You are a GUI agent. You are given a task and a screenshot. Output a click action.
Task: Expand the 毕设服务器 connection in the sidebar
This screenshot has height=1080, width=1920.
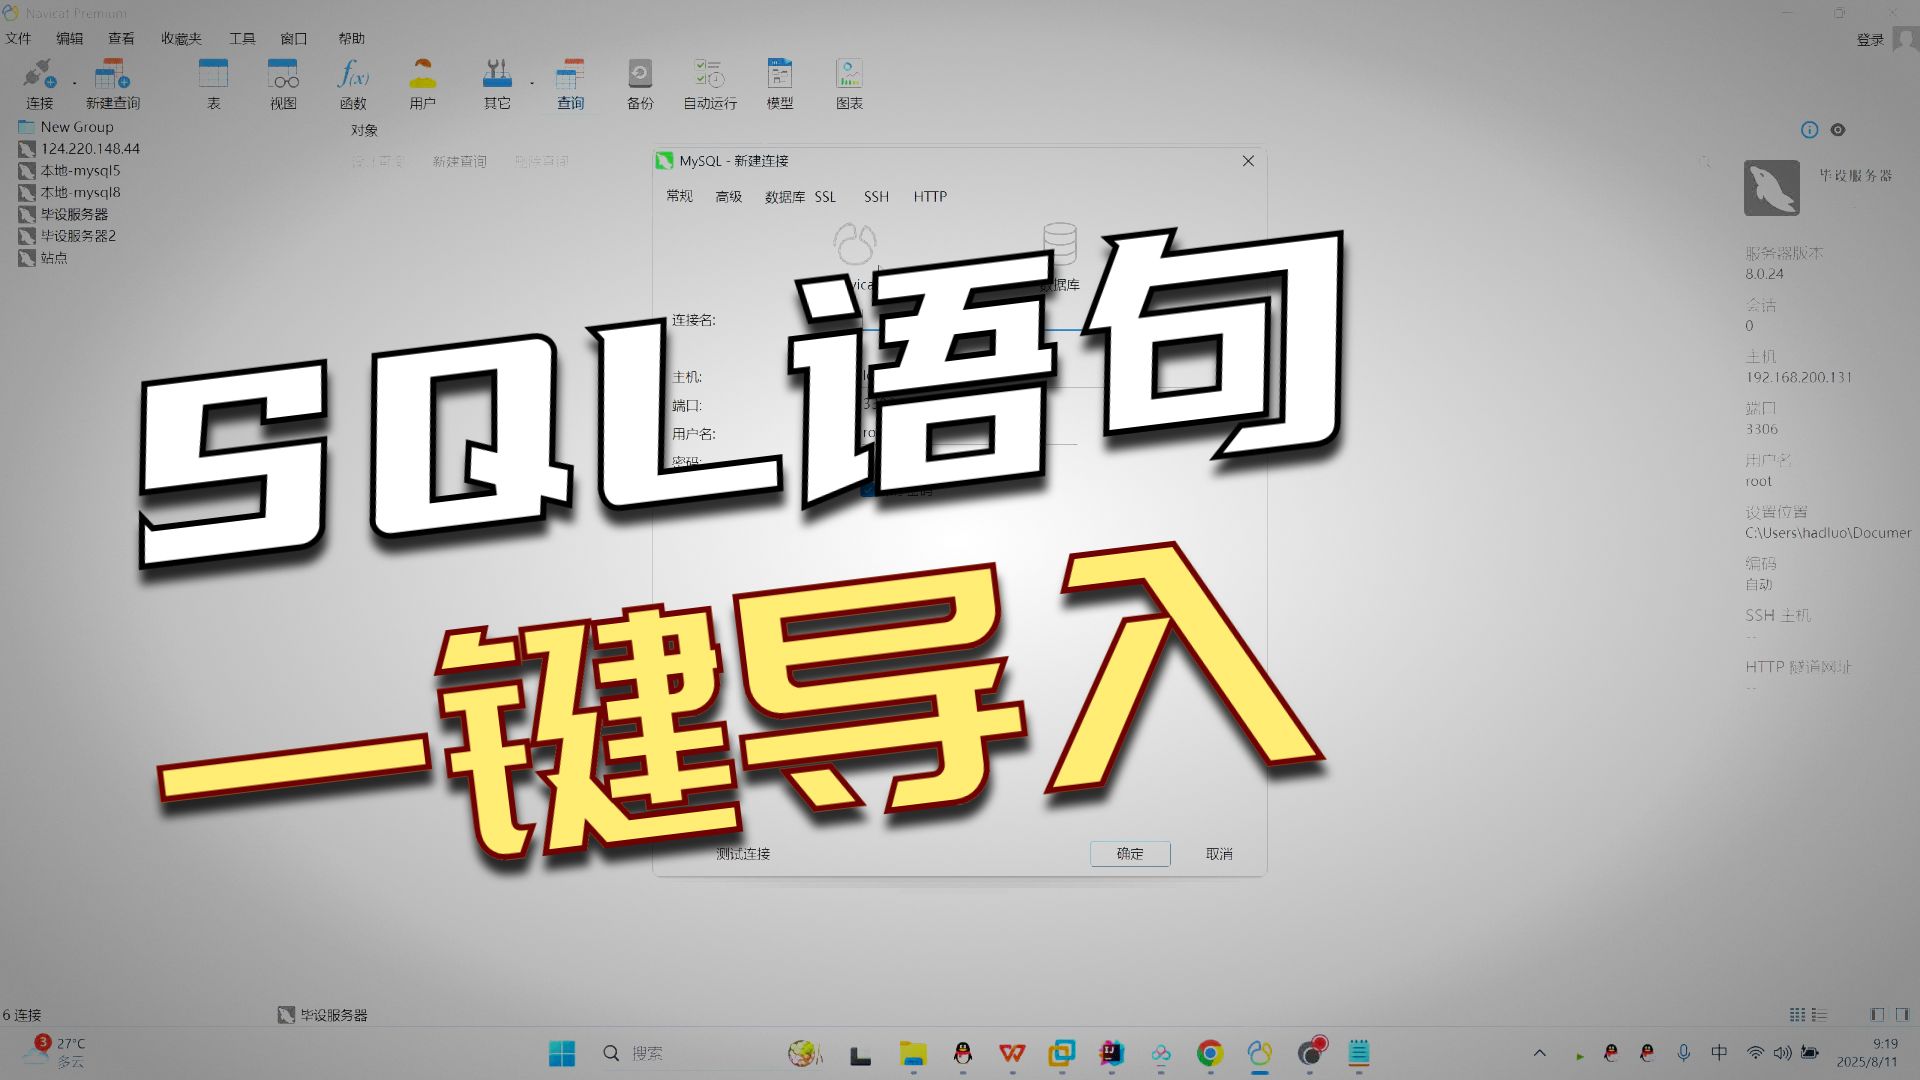(75, 213)
